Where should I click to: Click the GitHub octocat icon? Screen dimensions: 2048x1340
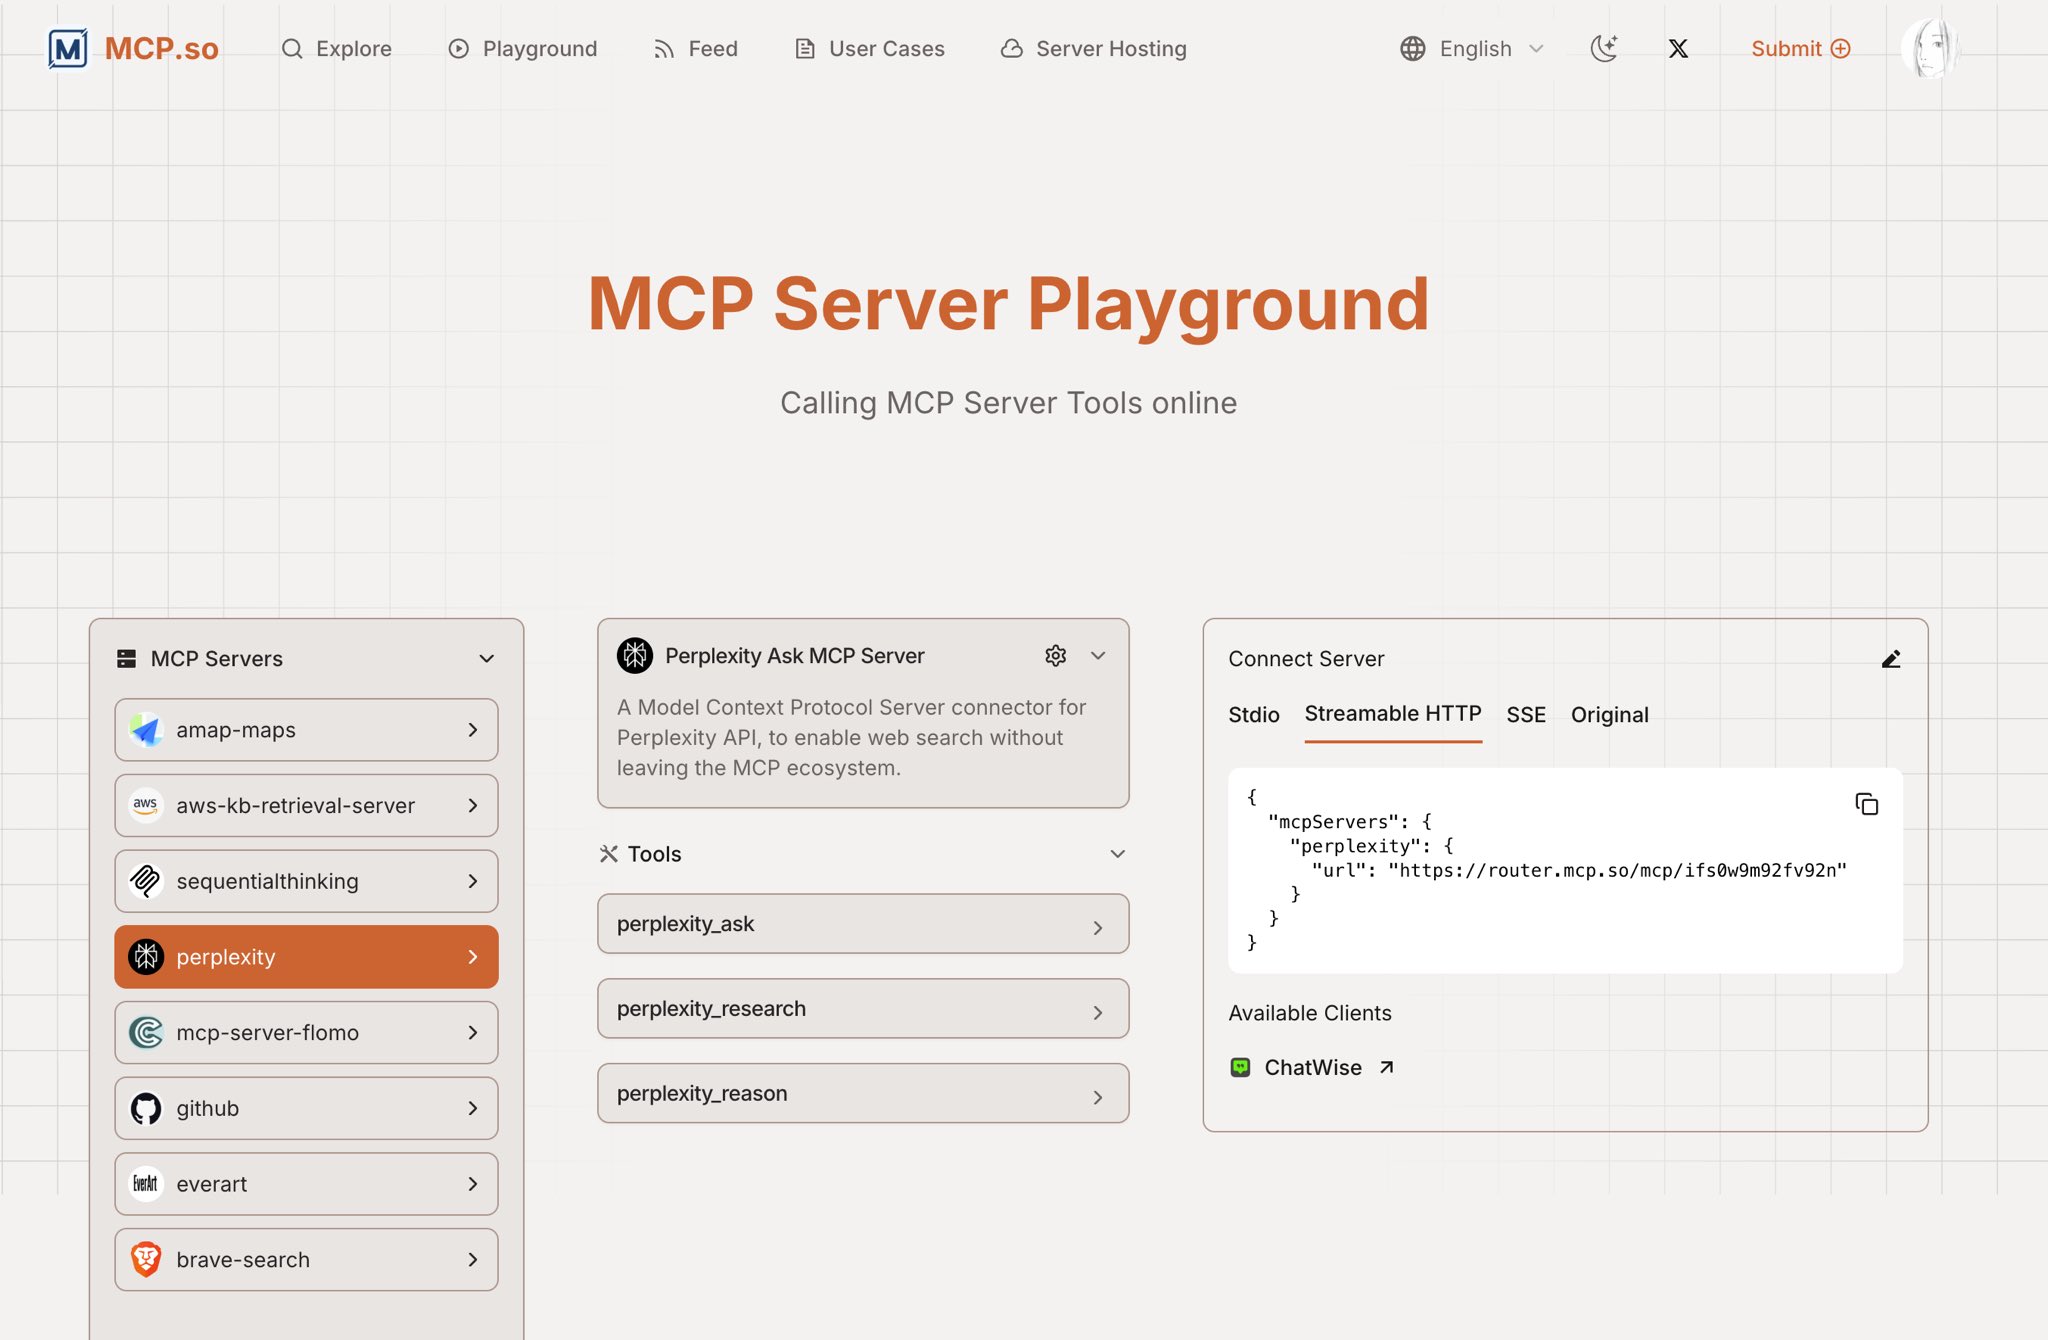pos(146,1108)
